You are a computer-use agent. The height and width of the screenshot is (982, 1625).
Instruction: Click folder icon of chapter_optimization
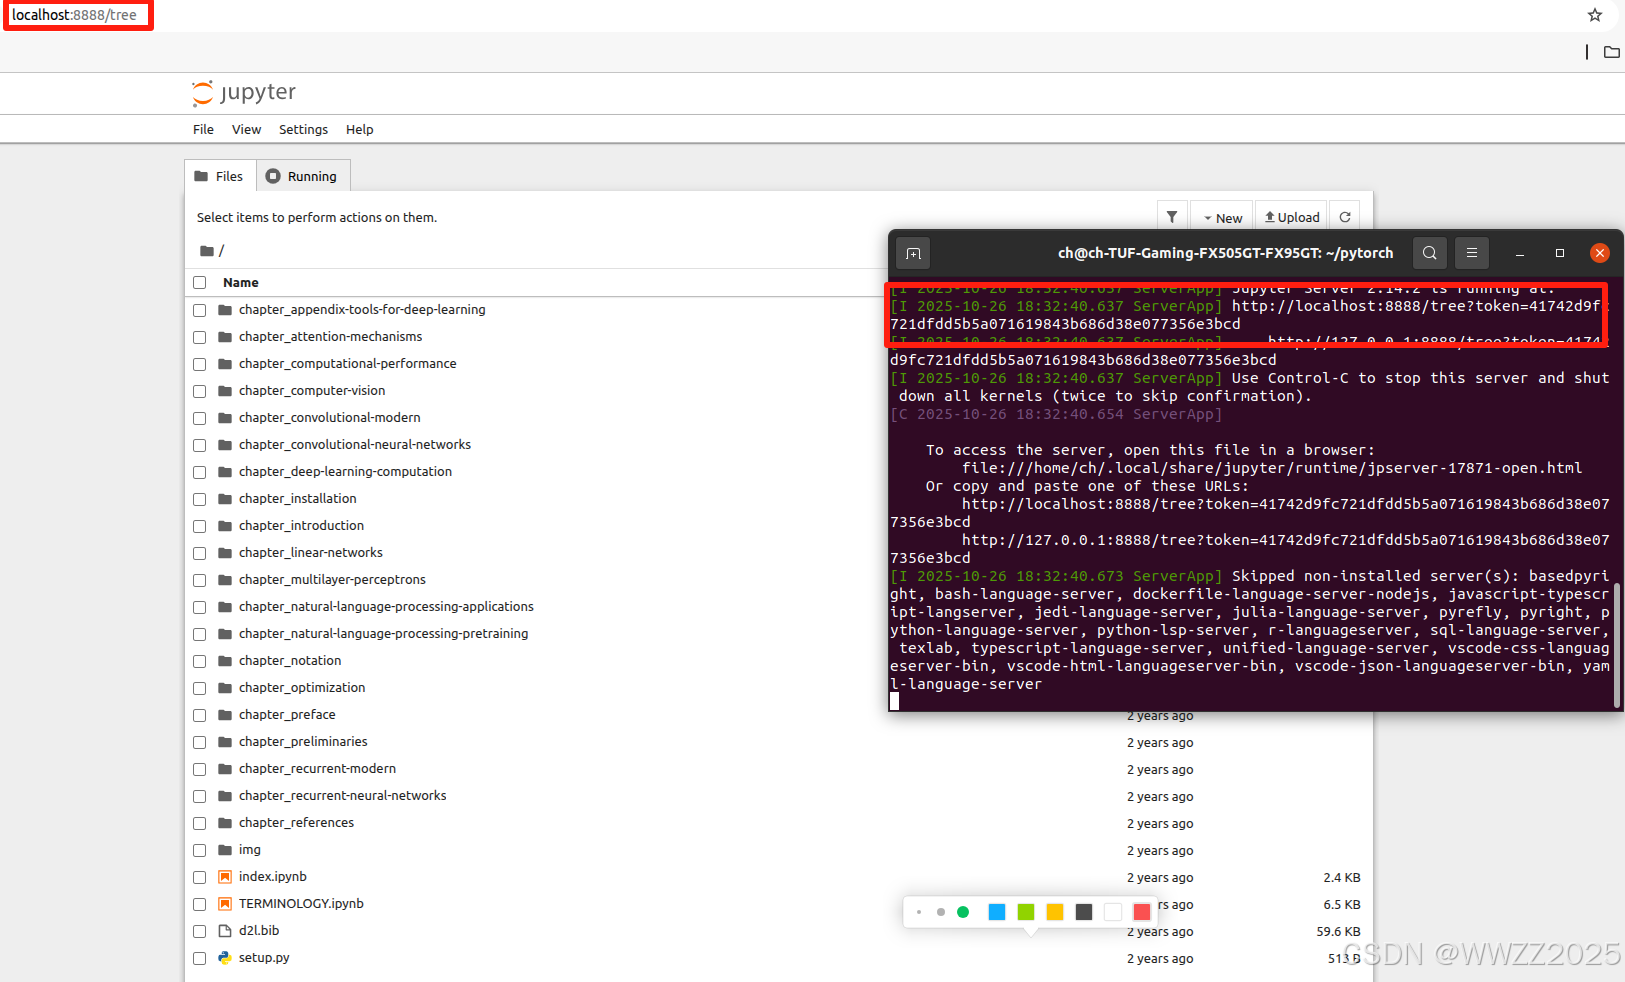(225, 688)
